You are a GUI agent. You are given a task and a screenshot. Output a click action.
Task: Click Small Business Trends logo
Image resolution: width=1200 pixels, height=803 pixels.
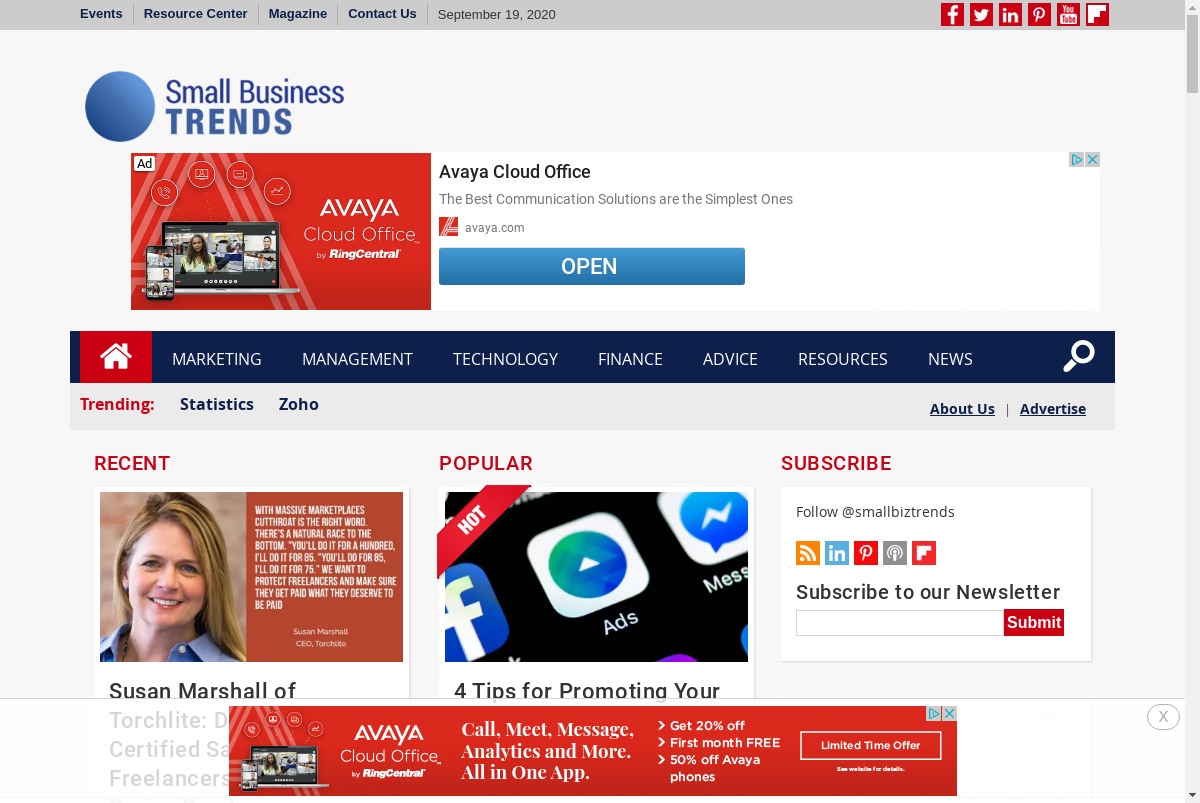pyautogui.click(x=215, y=106)
